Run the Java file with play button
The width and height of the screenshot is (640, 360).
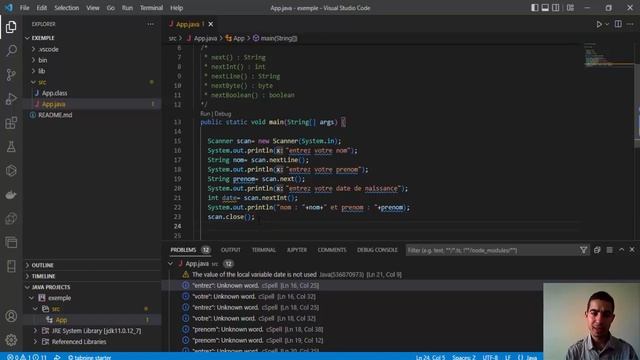[599, 24]
